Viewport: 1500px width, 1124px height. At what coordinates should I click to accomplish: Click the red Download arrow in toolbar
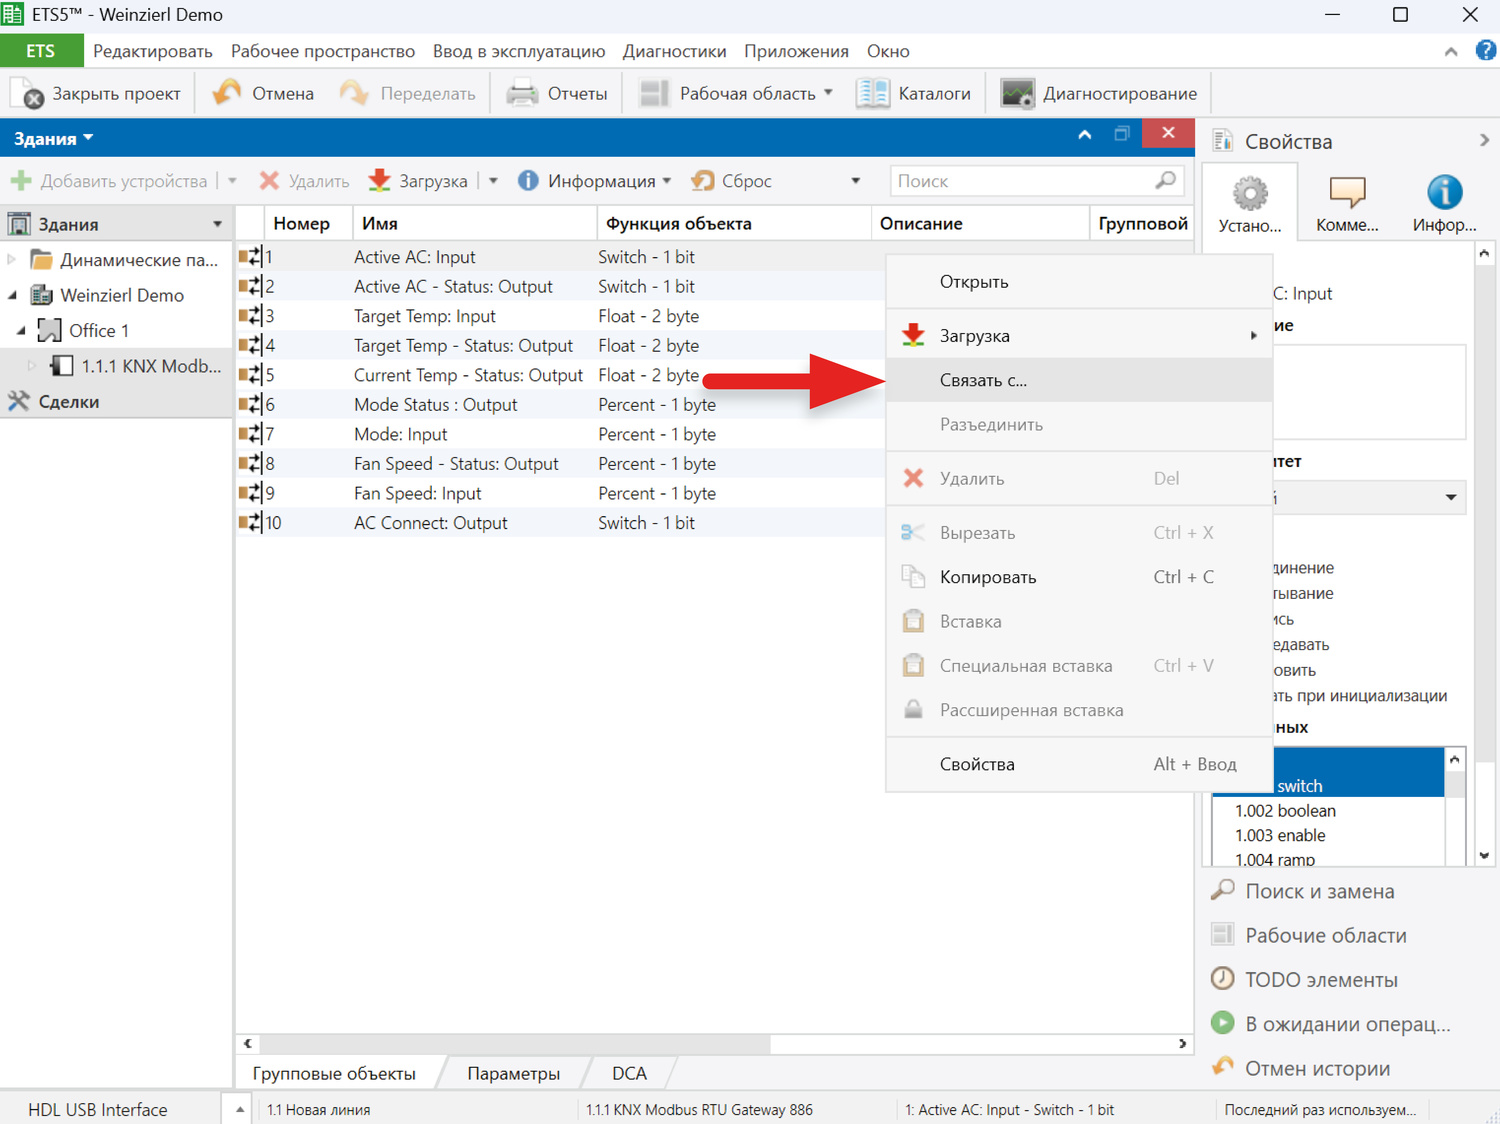coord(380,181)
